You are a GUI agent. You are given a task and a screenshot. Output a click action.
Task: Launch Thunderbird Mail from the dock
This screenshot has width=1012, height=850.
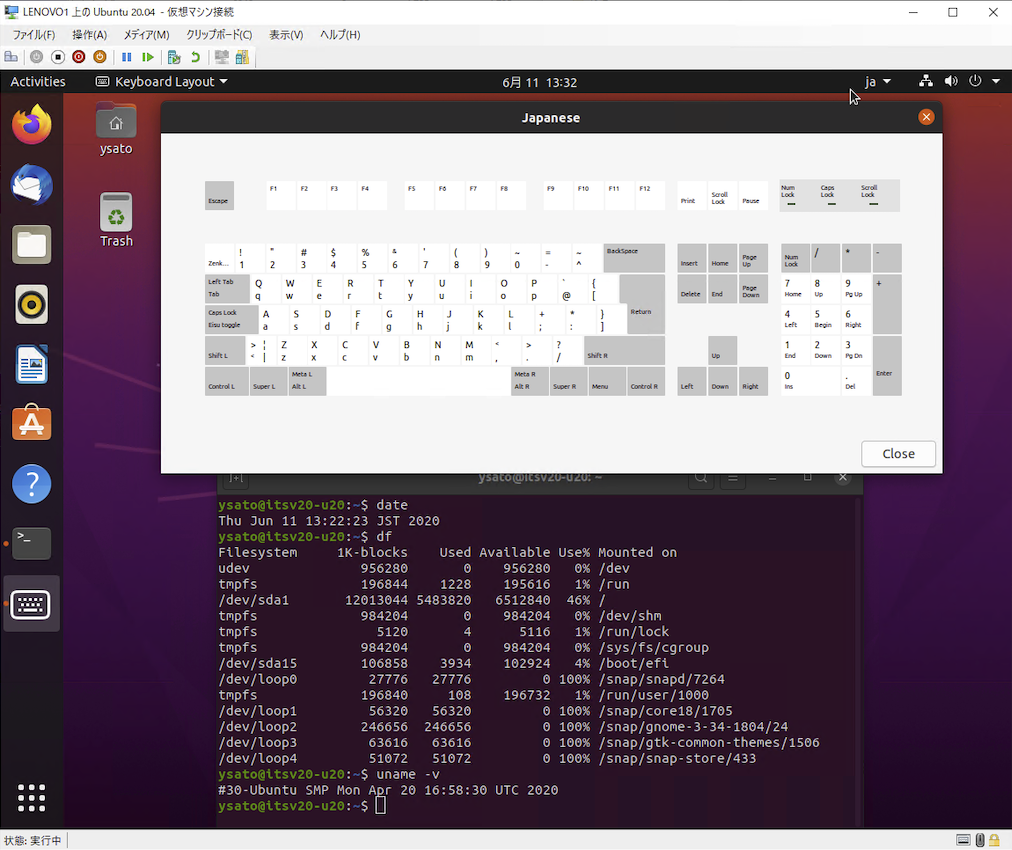[32, 185]
